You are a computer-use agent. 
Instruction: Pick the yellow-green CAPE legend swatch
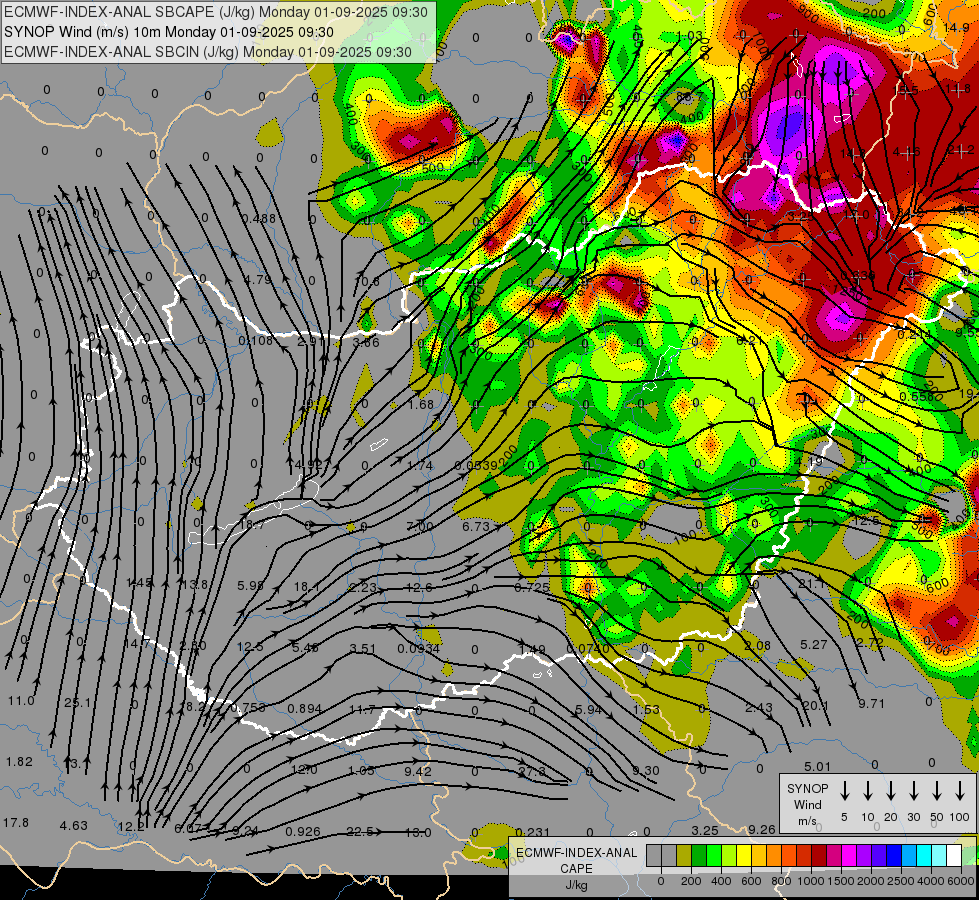point(729,855)
